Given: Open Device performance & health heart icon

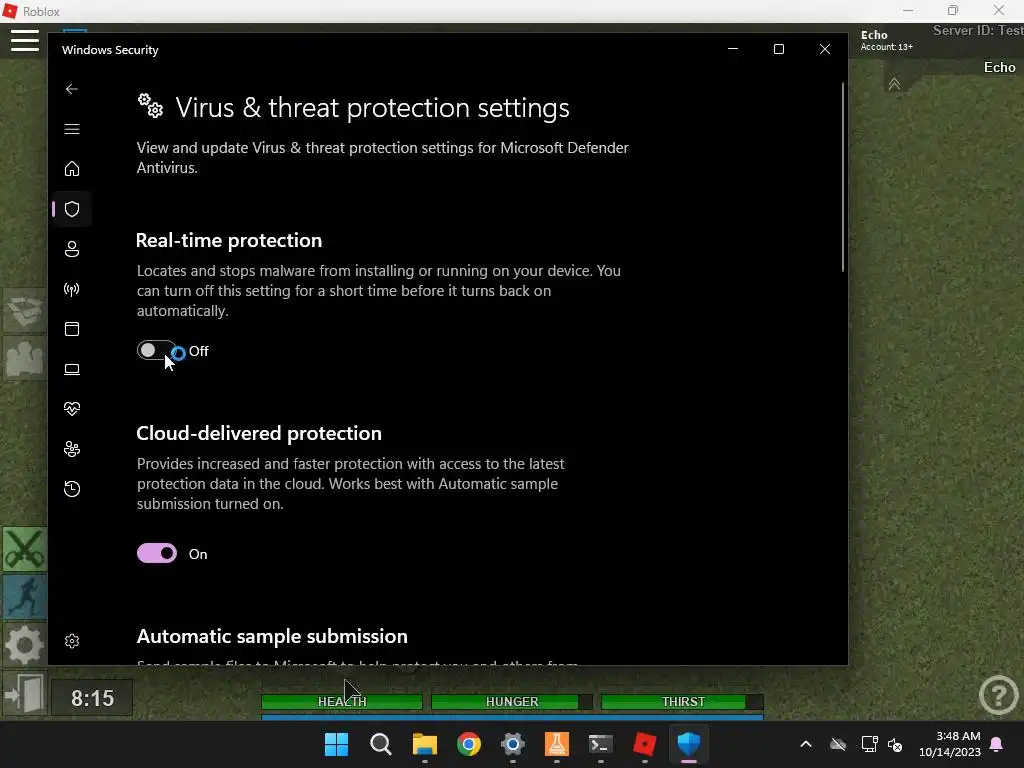Looking at the screenshot, I should click(72, 409).
